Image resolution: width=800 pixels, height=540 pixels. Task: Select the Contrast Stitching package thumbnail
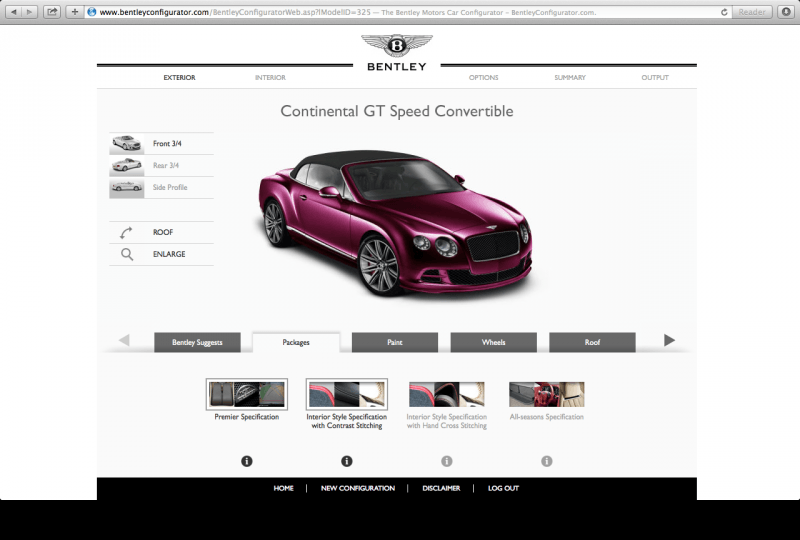347,394
